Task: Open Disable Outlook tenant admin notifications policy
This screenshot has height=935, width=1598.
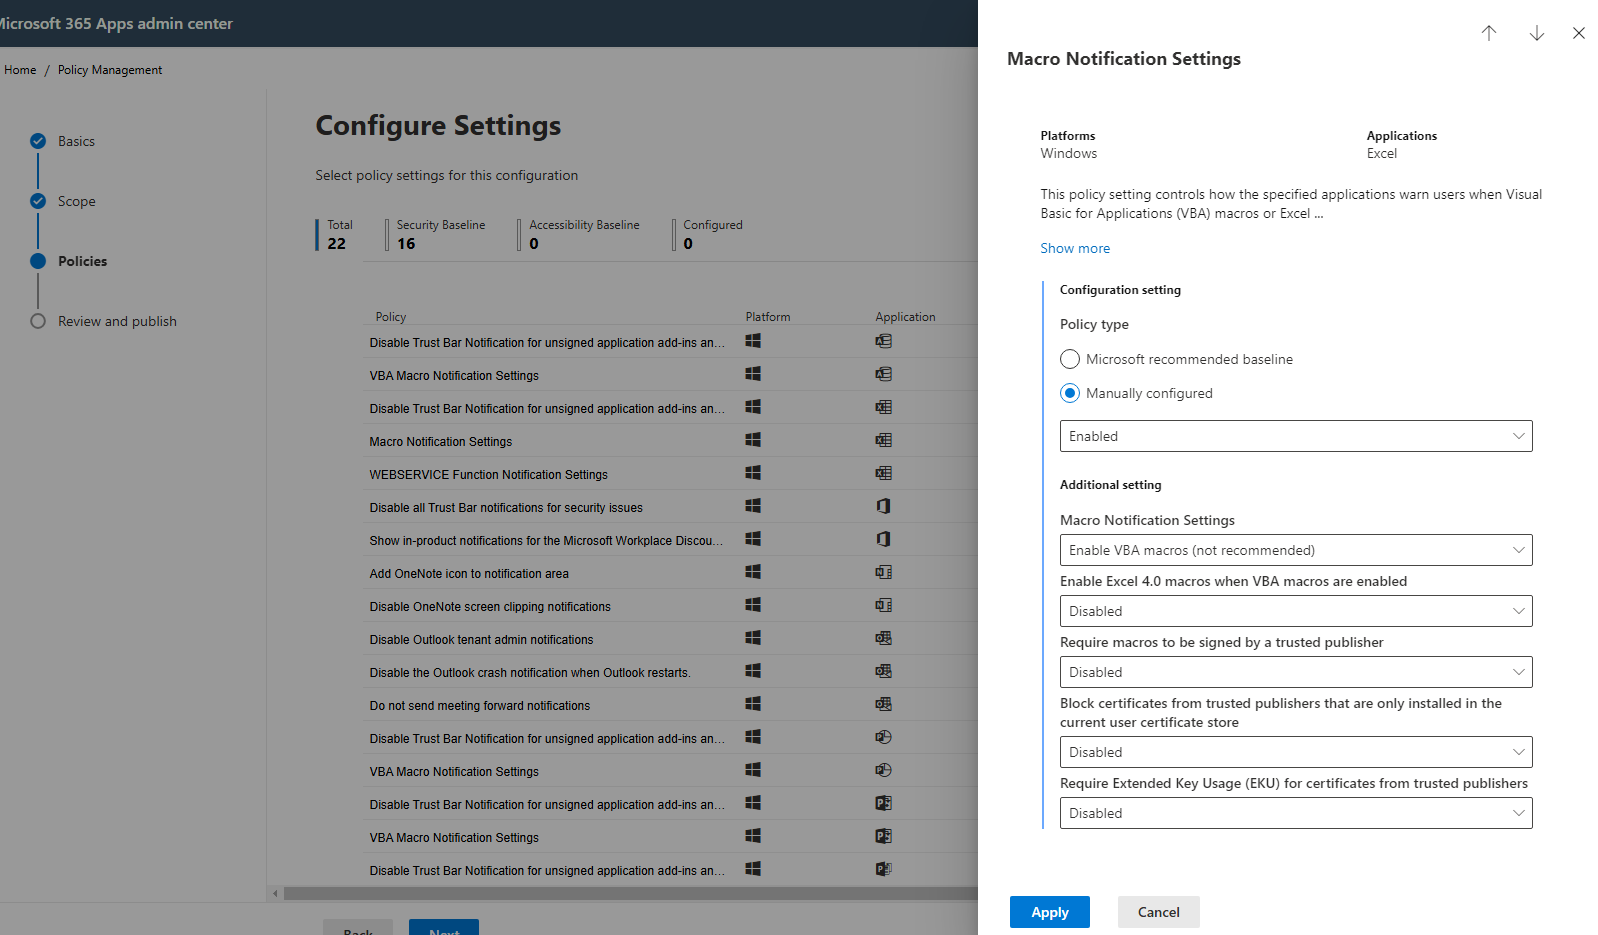Action: [x=481, y=639]
